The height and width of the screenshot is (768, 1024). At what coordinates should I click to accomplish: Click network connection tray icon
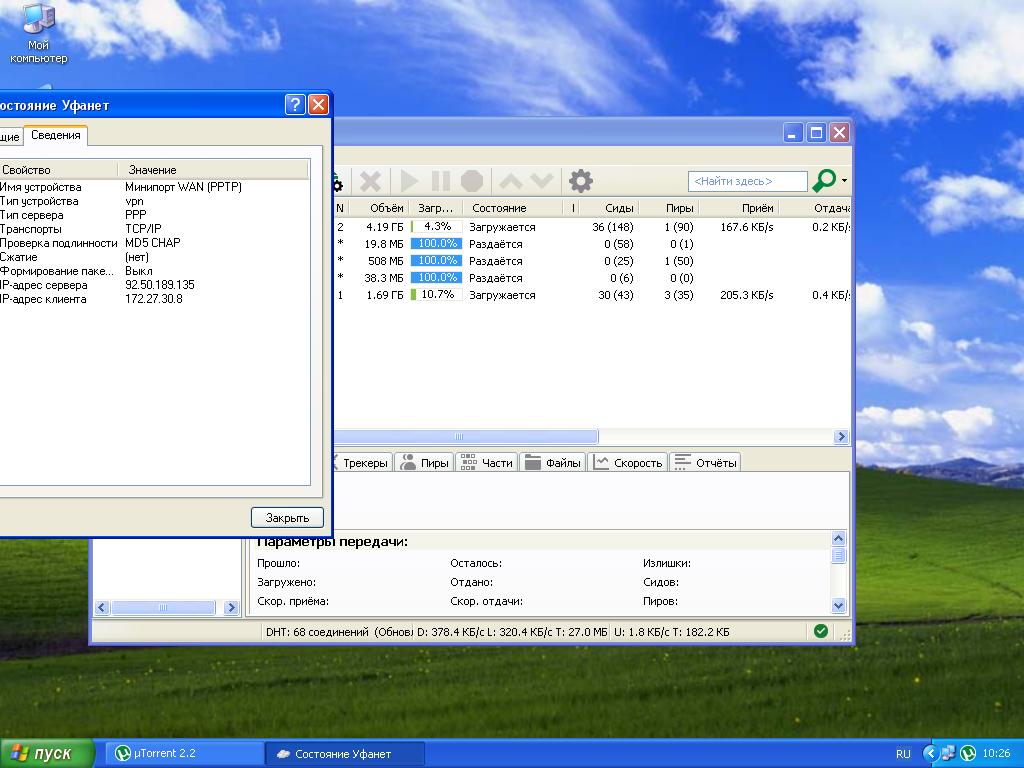click(x=948, y=753)
